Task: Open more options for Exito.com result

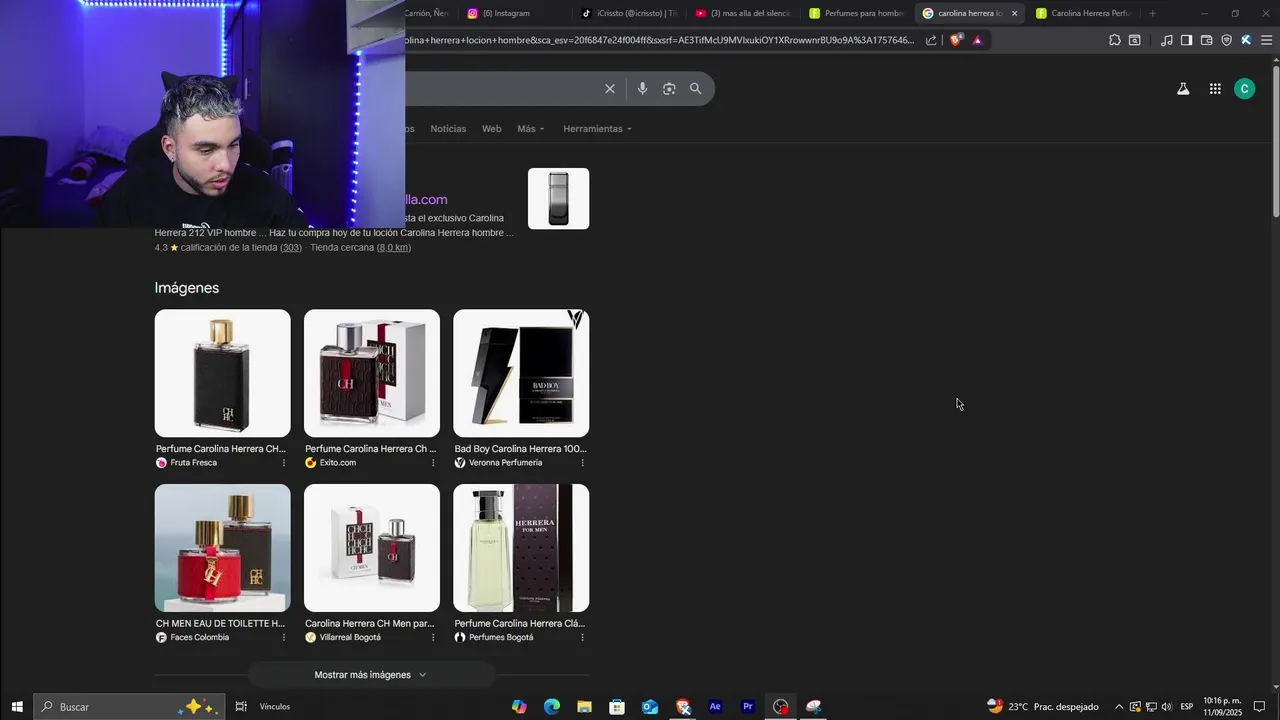Action: (433, 463)
